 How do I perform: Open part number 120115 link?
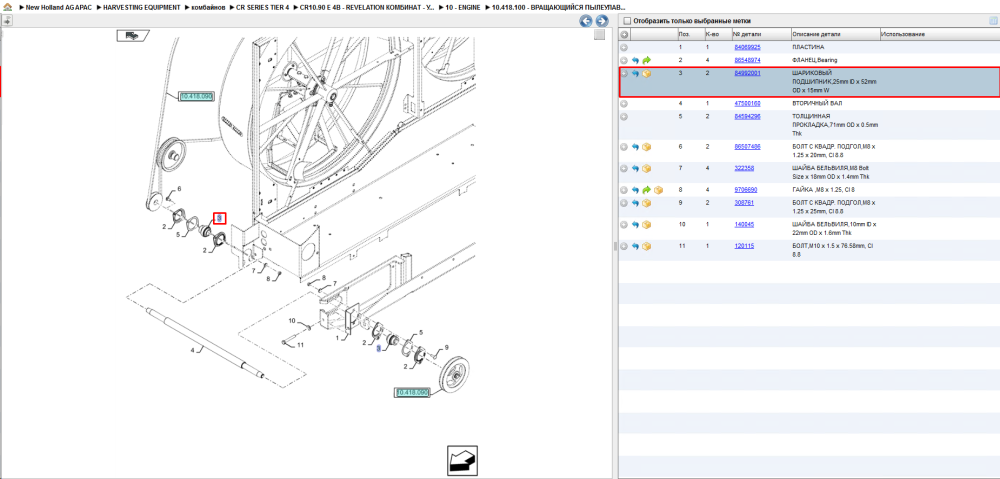point(744,246)
